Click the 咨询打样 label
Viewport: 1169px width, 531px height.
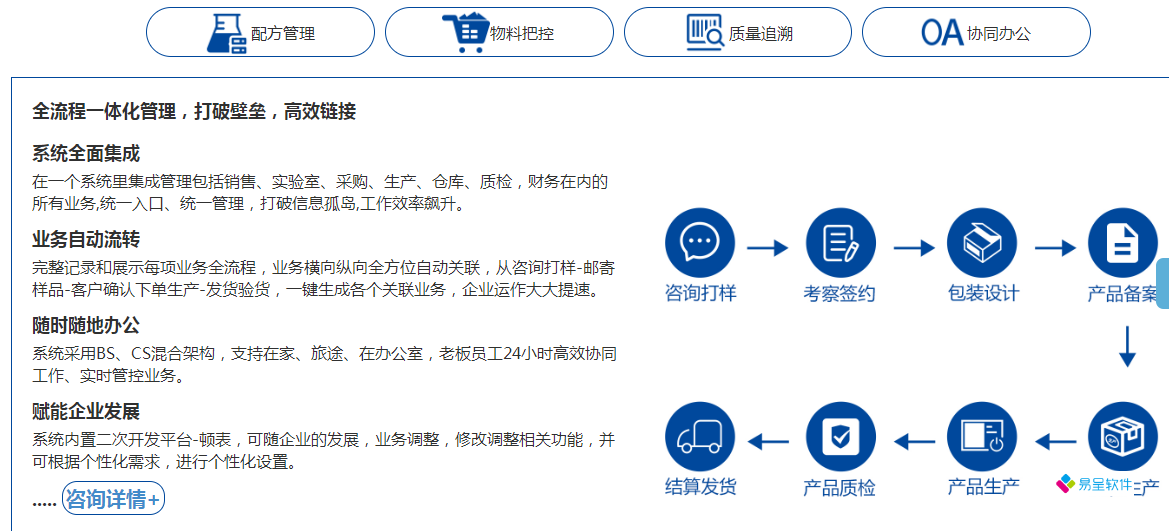tap(700, 293)
